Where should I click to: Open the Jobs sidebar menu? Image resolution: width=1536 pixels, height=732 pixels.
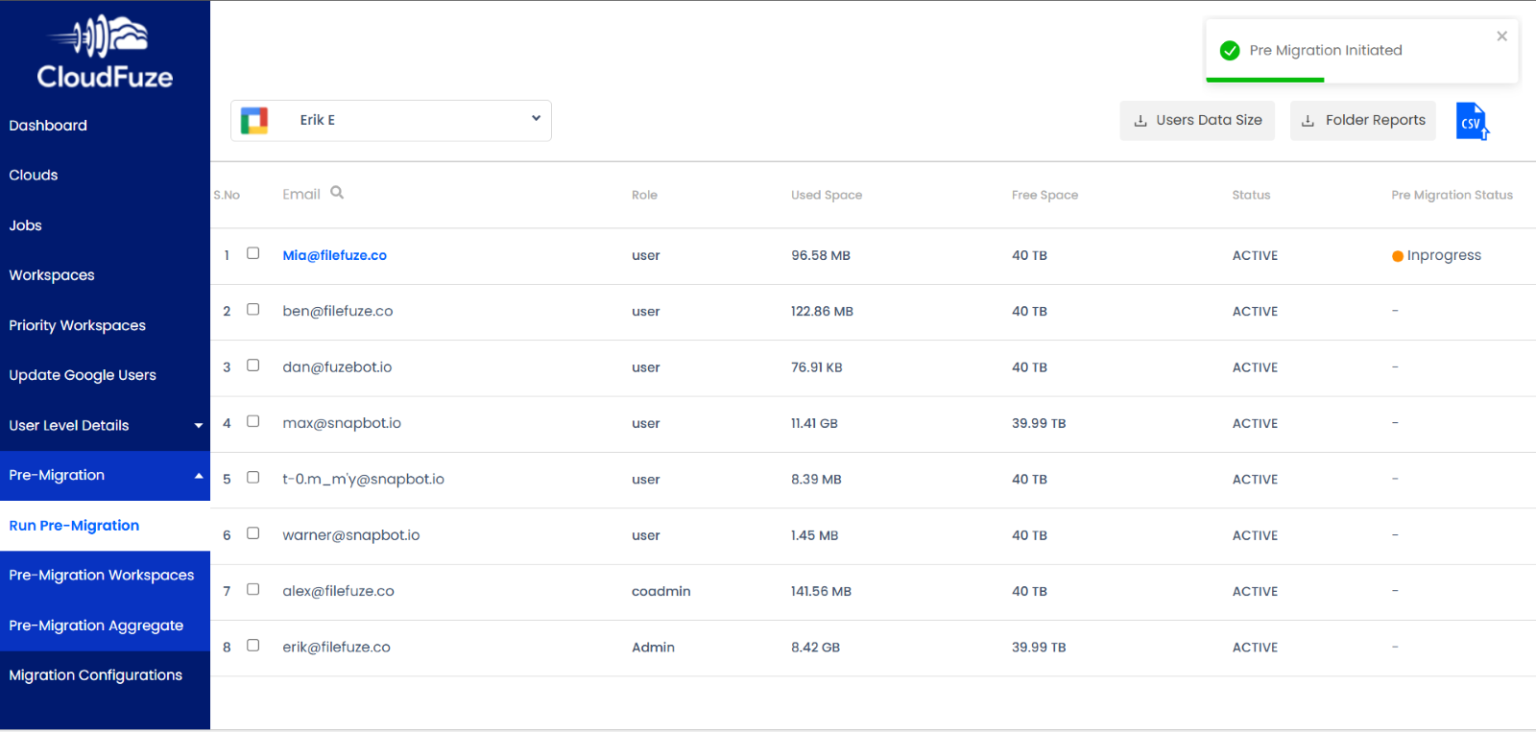point(25,225)
